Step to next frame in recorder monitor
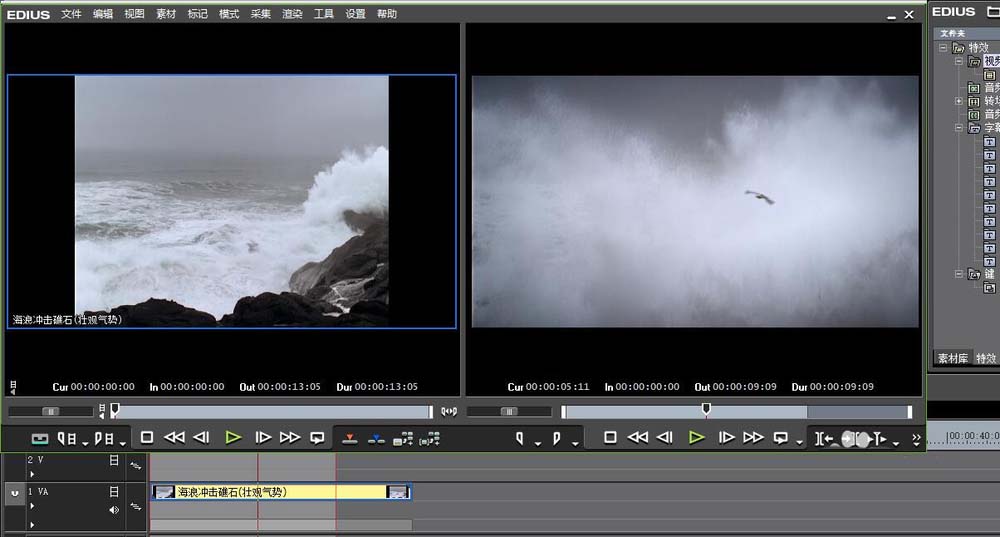 coord(726,438)
